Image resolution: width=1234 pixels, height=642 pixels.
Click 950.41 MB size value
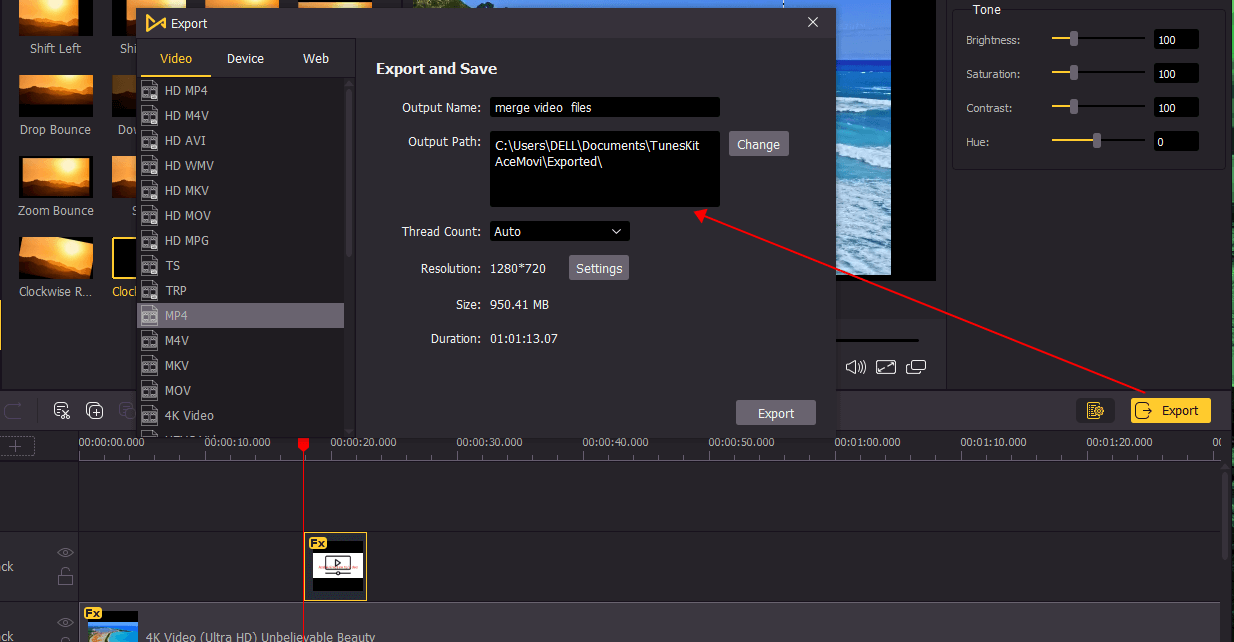519,304
